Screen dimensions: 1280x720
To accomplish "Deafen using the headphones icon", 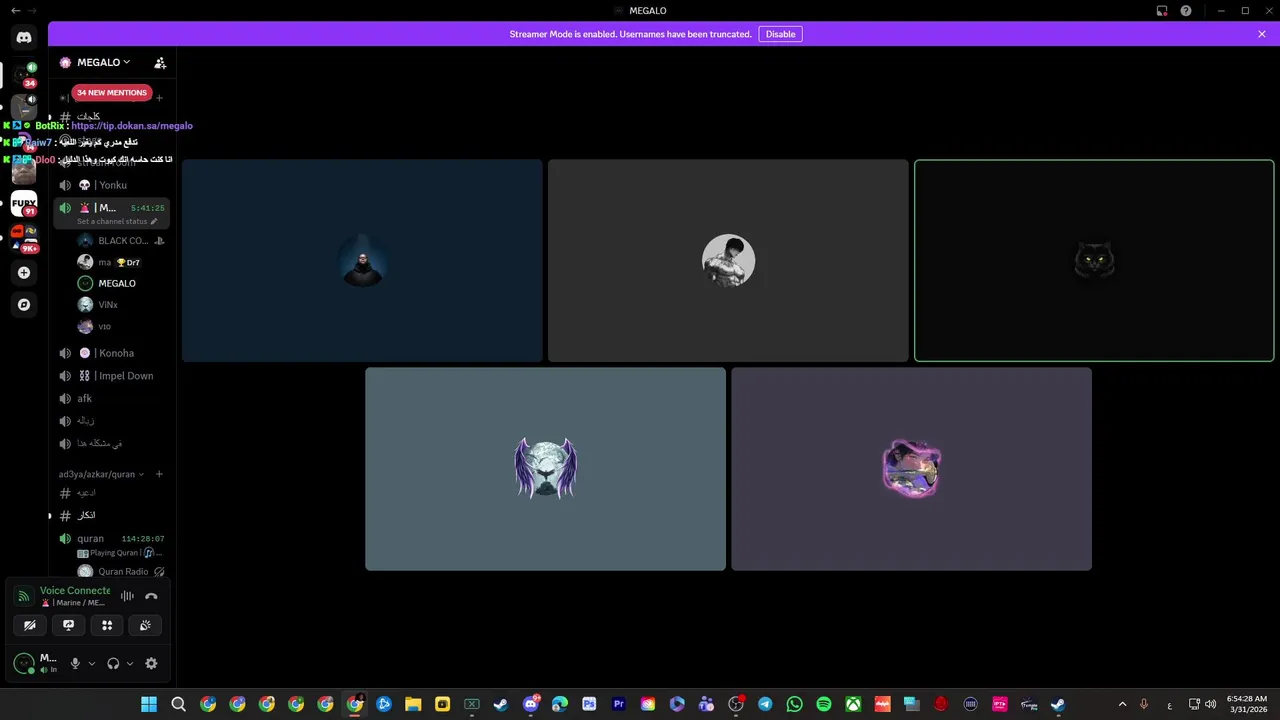I will [x=113, y=663].
